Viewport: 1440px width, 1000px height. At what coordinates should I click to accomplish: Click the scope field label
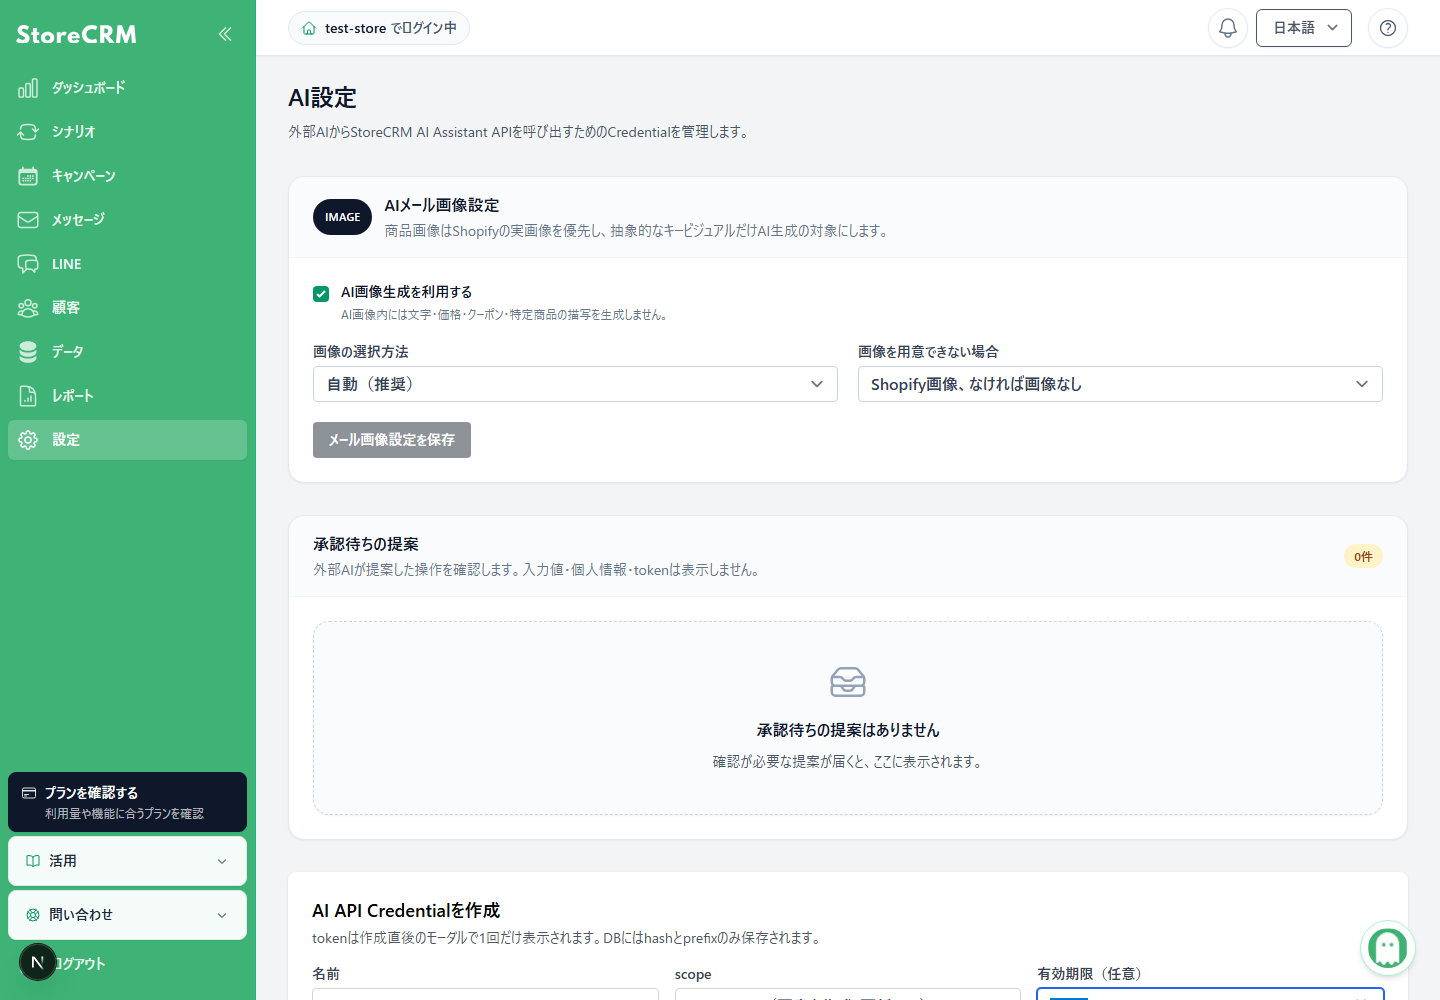pyautogui.click(x=693, y=974)
